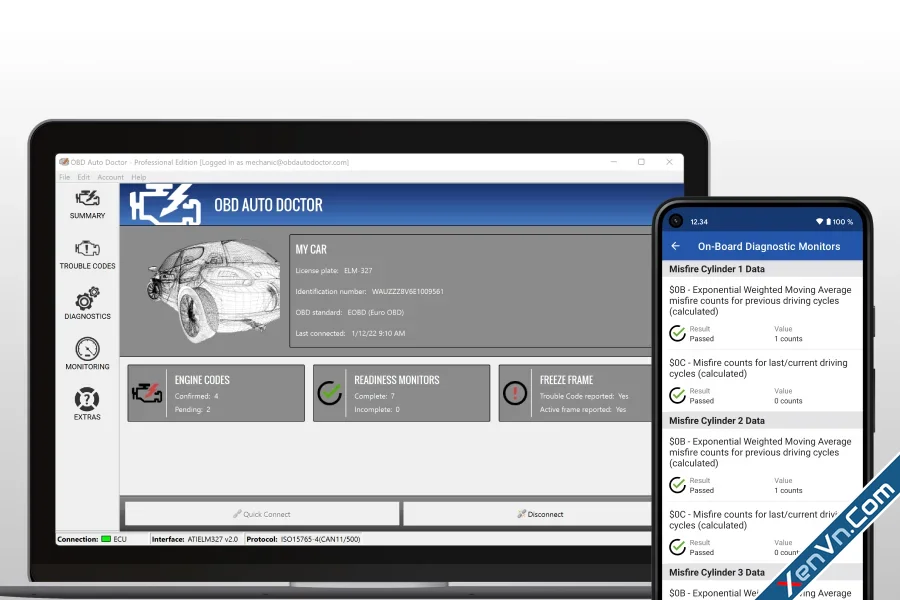The image size is (900, 600).
Task: Click the Engine Codes engine icon
Action: pos(147,393)
